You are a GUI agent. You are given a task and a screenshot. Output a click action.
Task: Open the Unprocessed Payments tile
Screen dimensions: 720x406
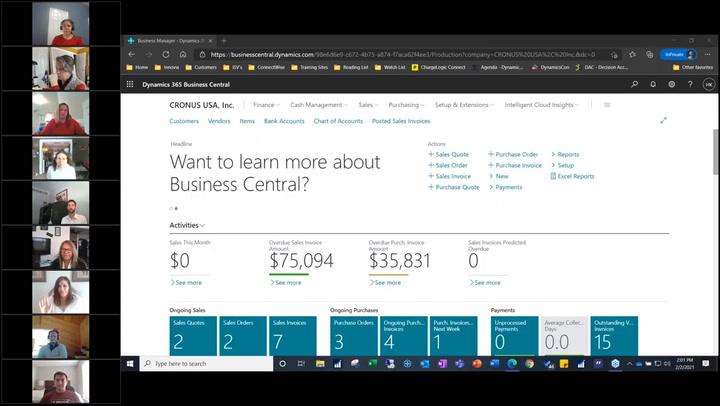coord(515,336)
